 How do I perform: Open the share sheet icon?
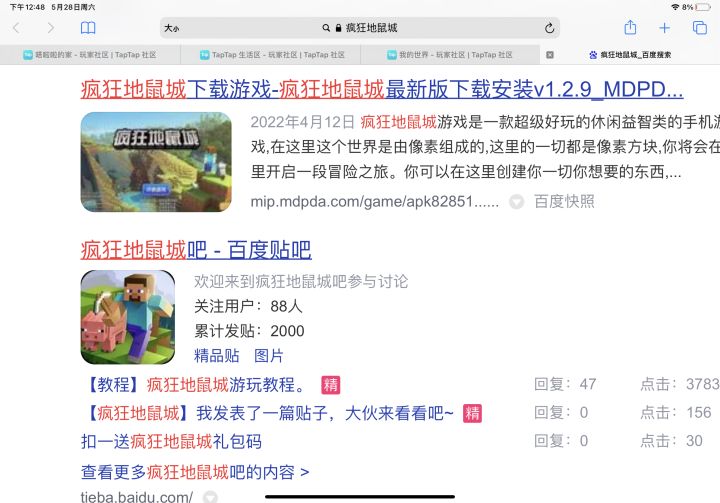tap(630, 28)
